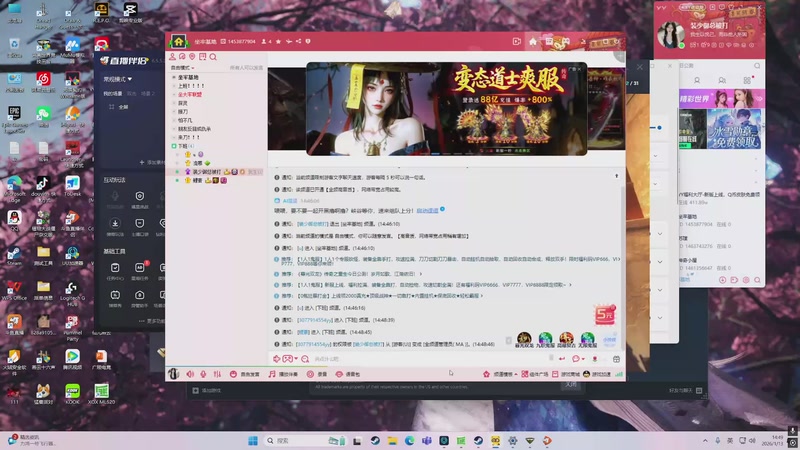Open the dropdown arrow beside game controller icon
This screenshot has width=800, height=450.
pyautogui.click(x=296, y=359)
